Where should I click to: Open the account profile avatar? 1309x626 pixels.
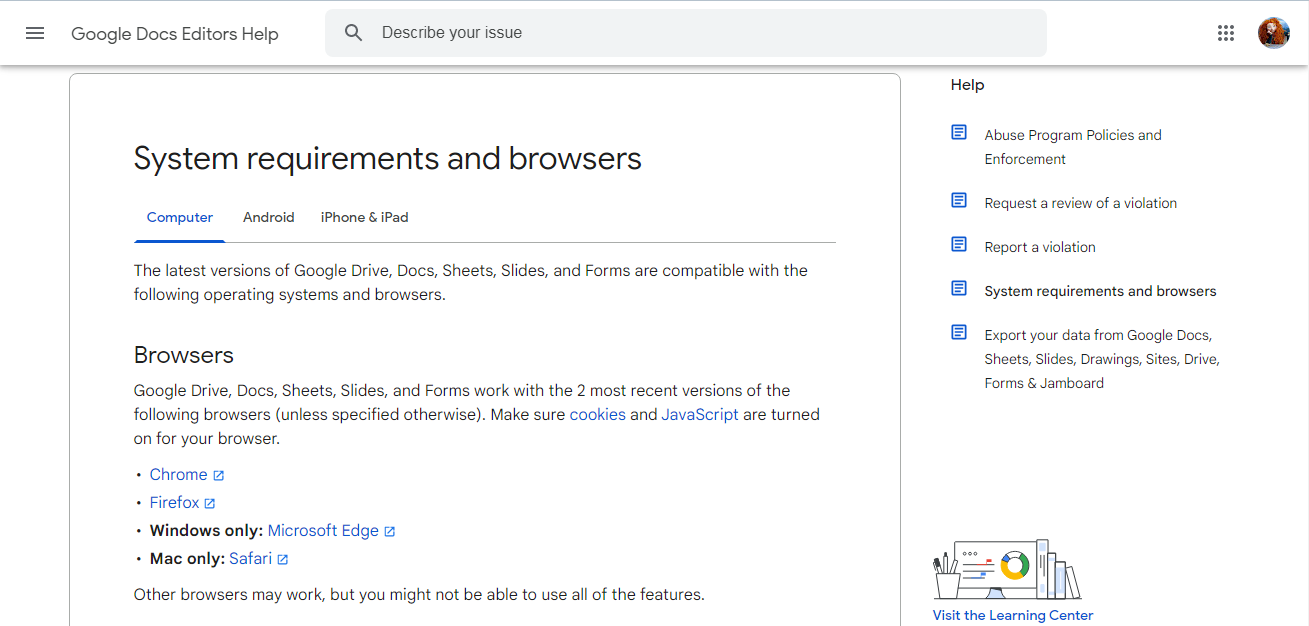tap(1274, 33)
